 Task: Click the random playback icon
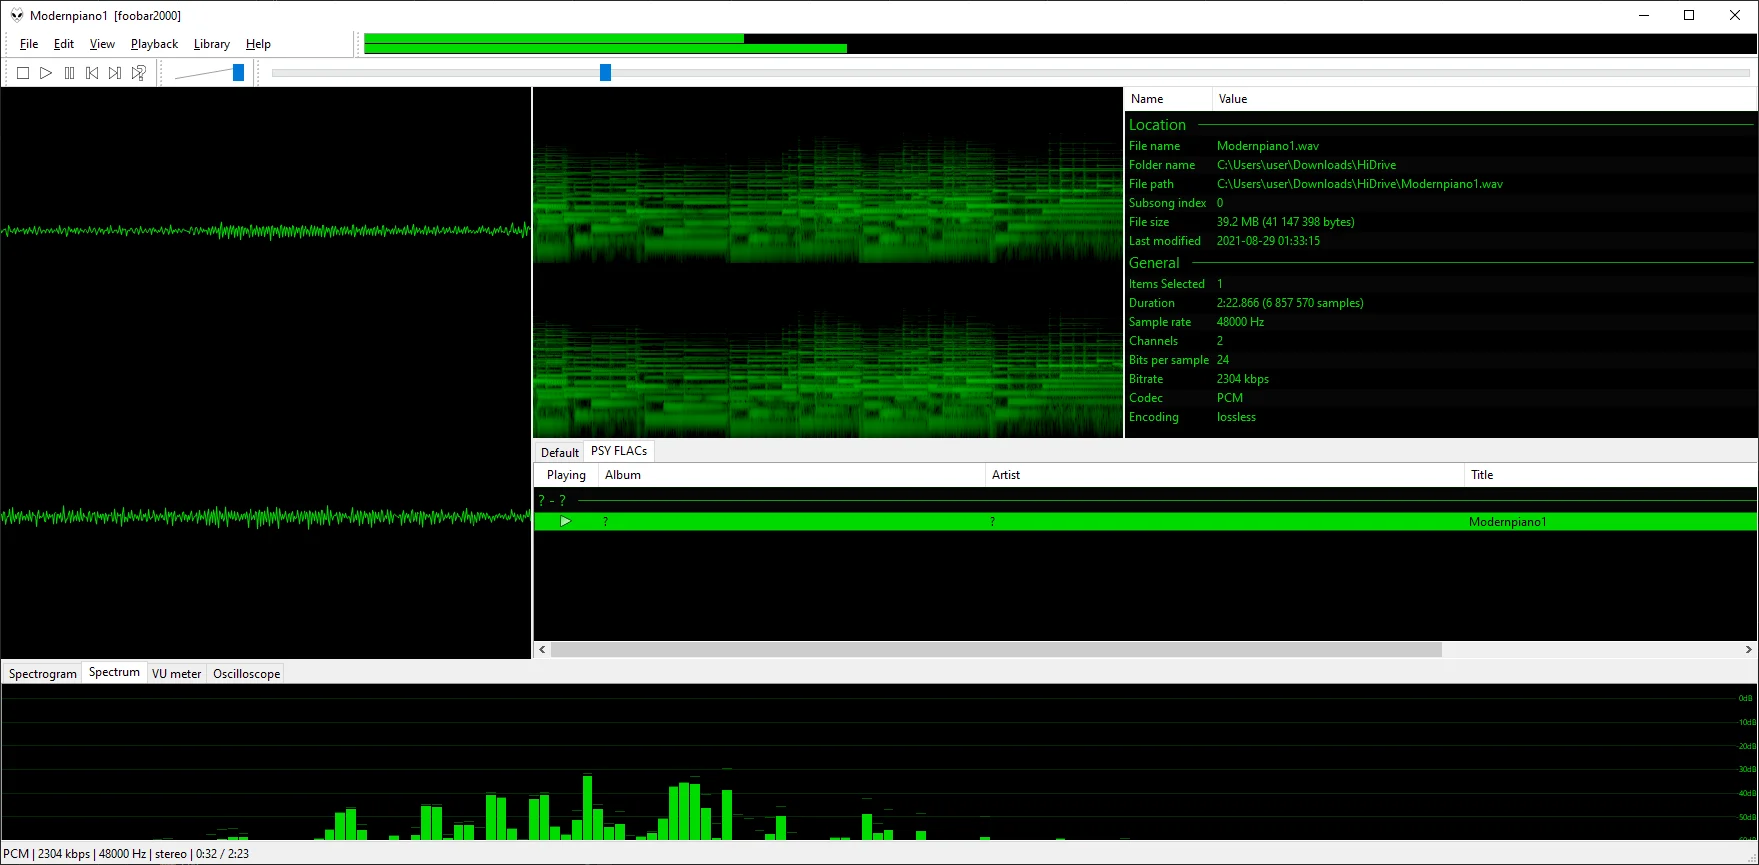(x=139, y=73)
